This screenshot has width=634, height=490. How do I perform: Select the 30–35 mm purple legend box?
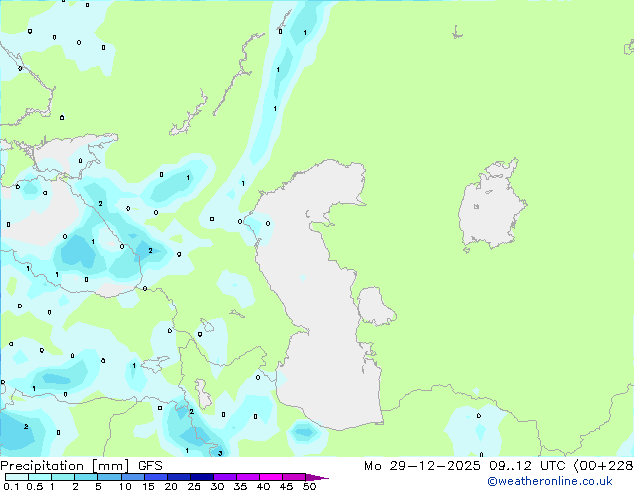224,477
